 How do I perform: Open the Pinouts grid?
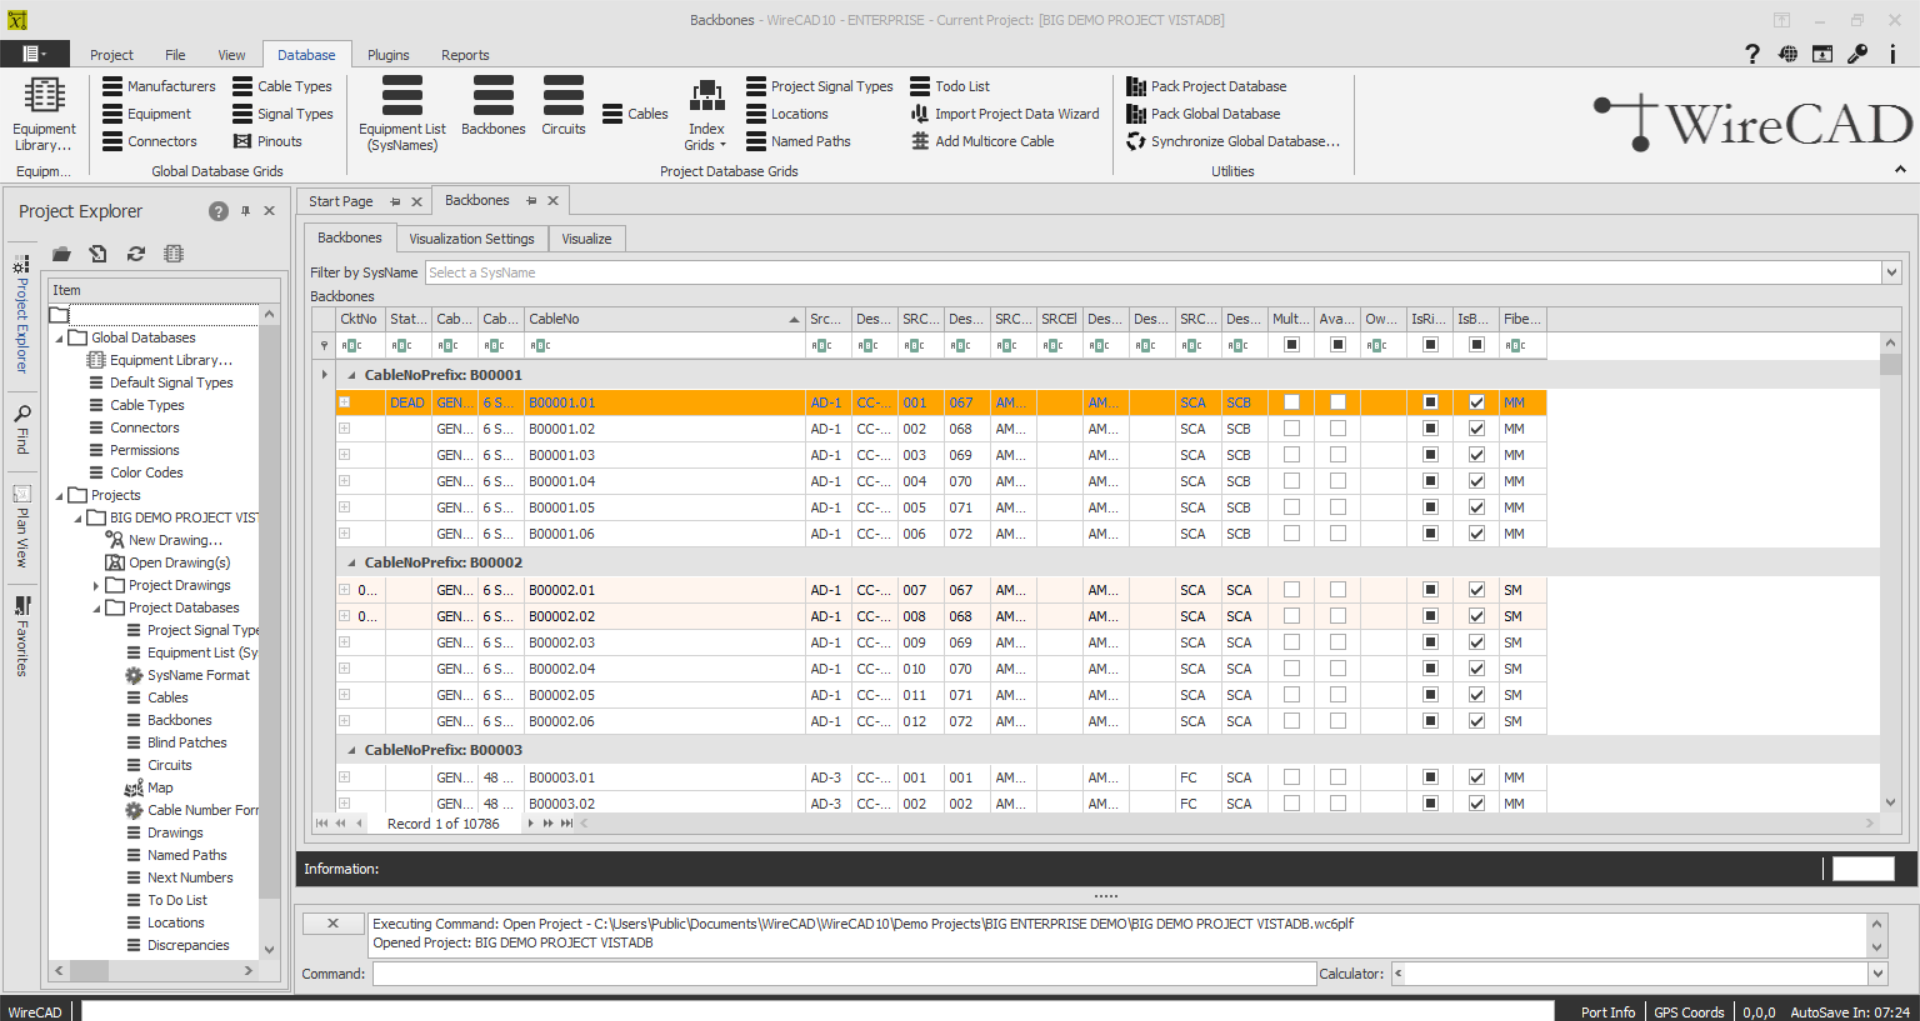coord(267,141)
